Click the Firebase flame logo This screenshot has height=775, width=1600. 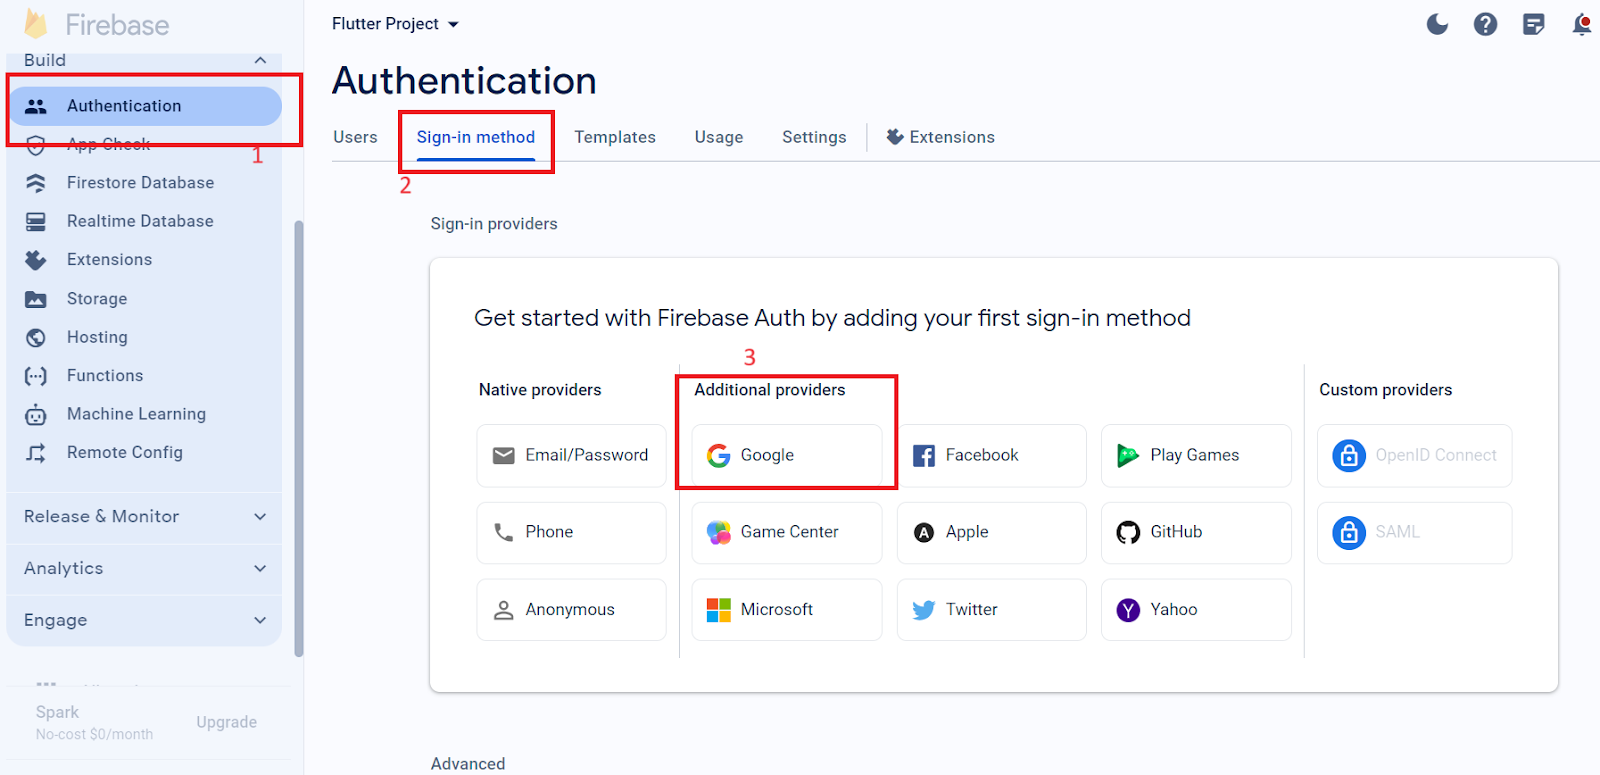click(36, 24)
